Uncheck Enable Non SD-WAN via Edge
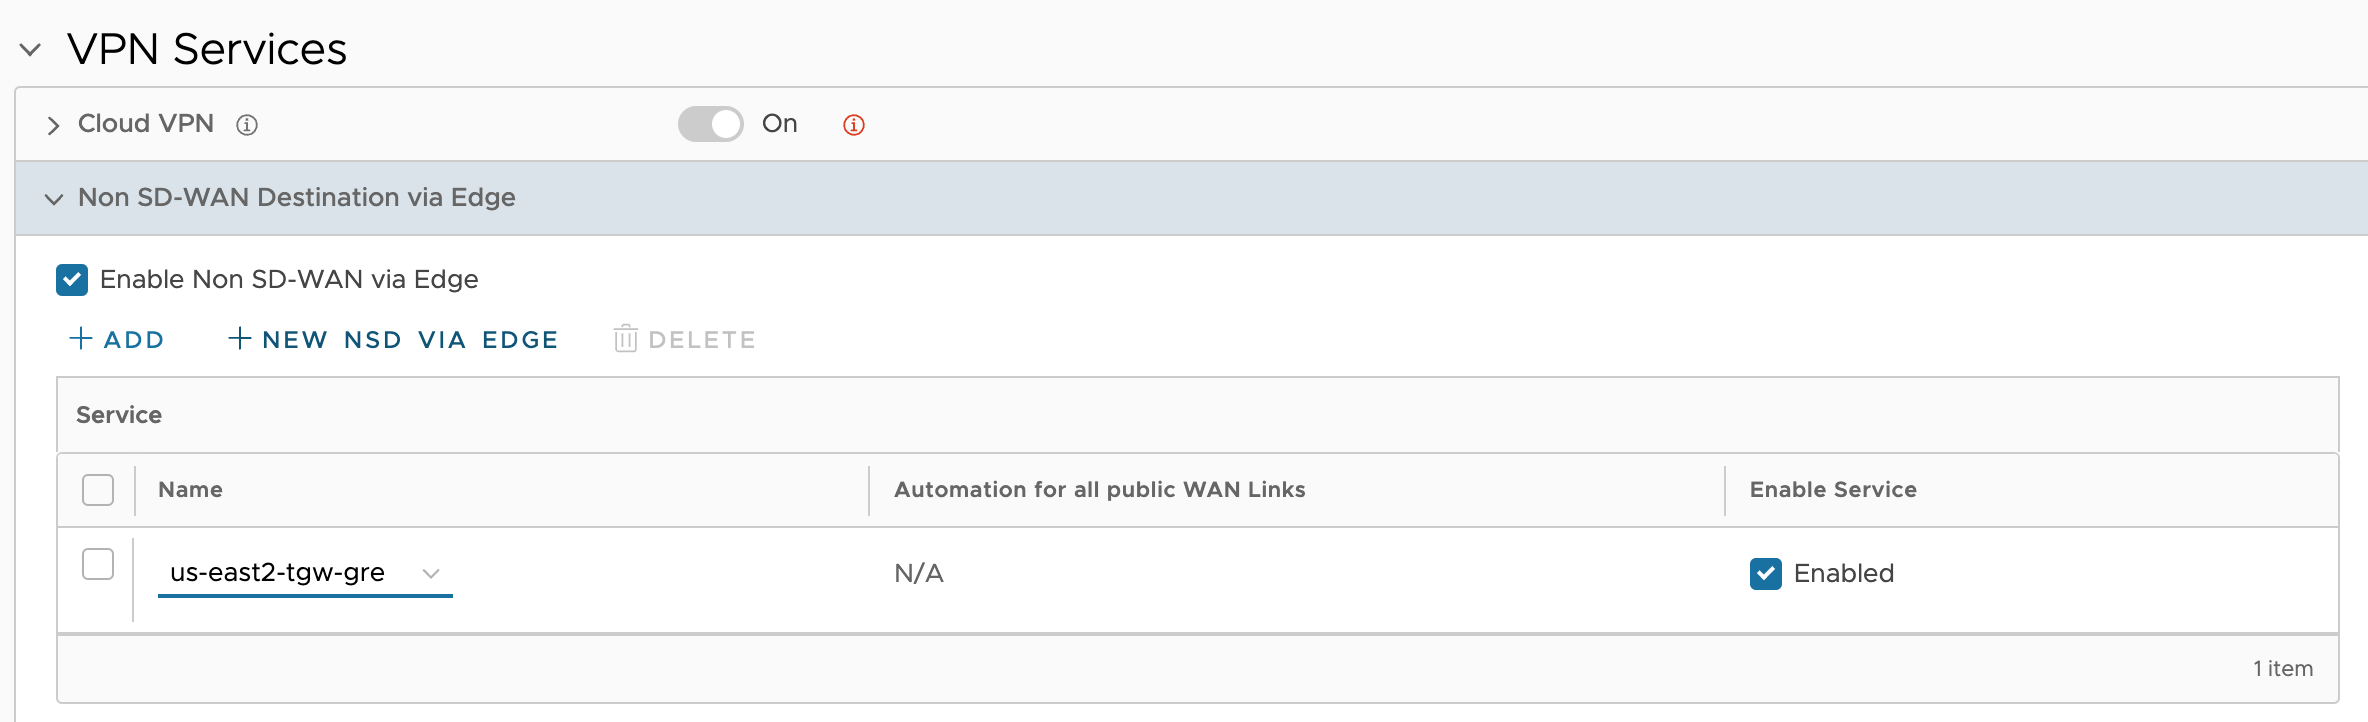The image size is (2368, 722). tap(72, 280)
